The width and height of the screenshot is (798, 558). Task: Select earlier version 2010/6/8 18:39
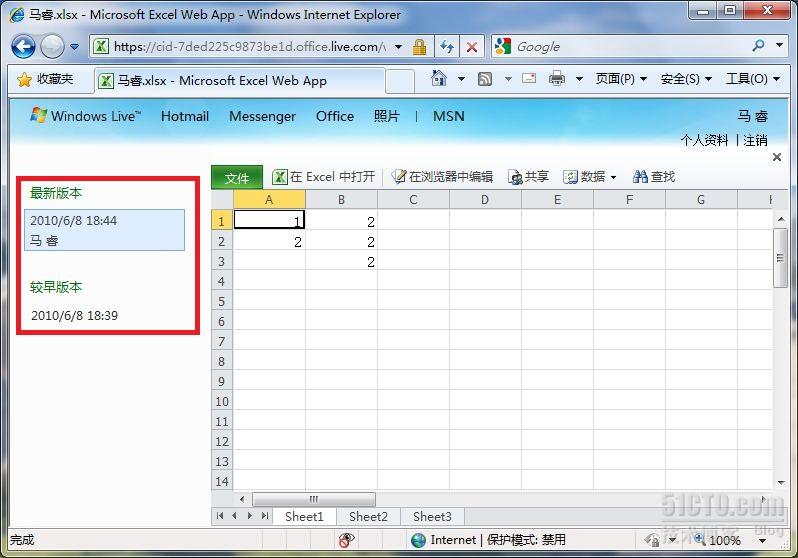tap(74, 315)
